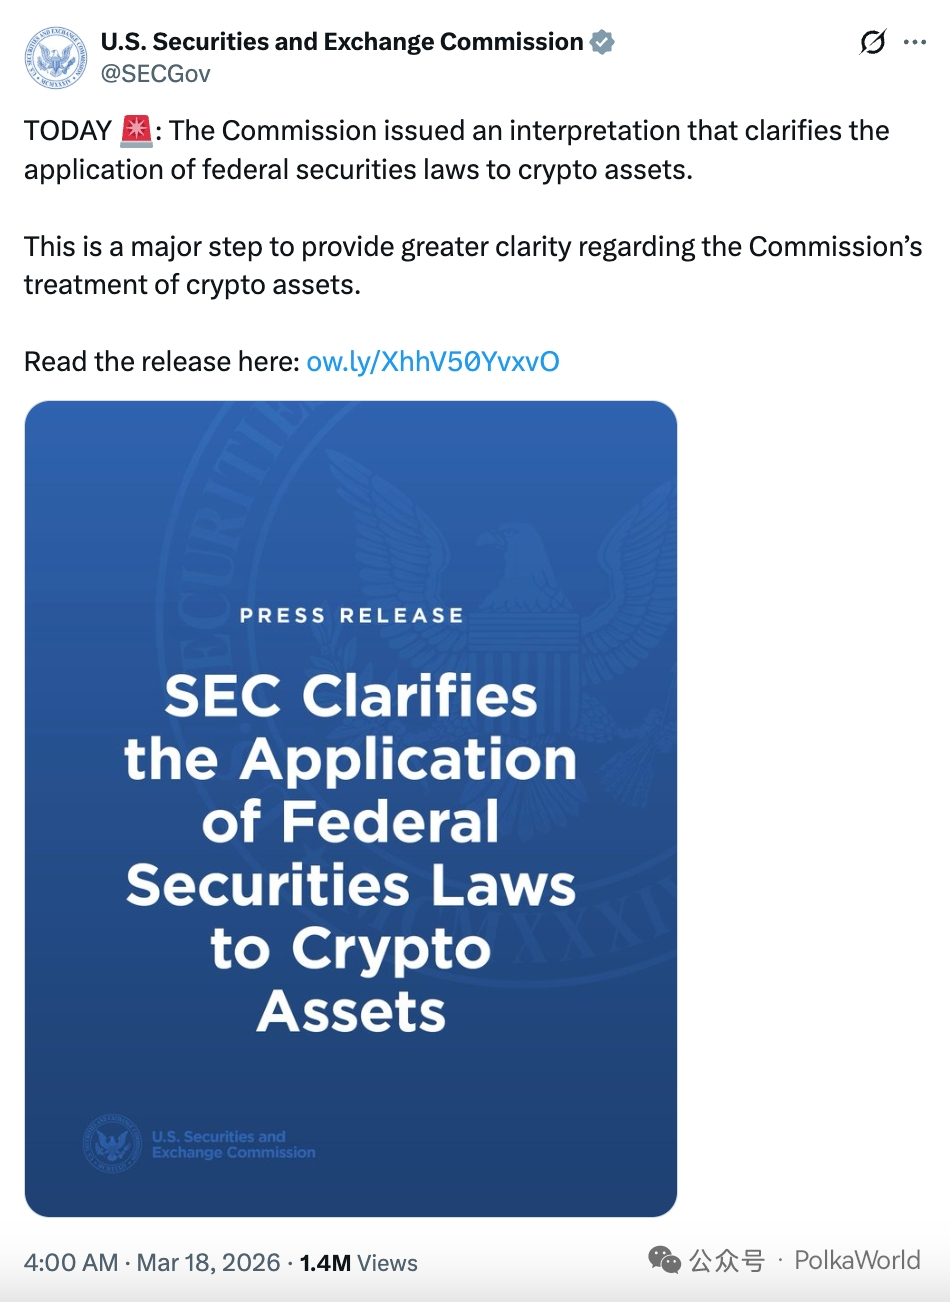The height and width of the screenshot is (1302, 950).
Task: Click the @SECGov handle
Action: [155, 73]
